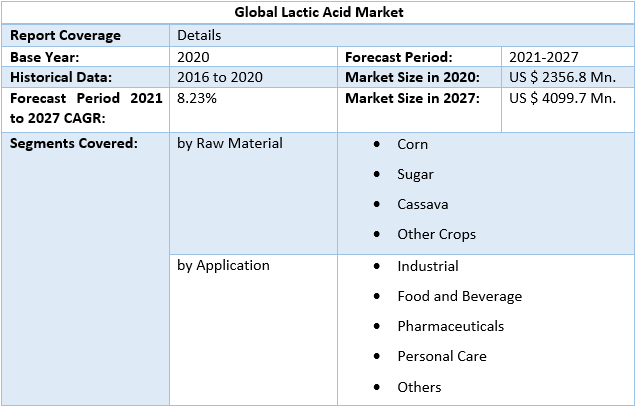This screenshot has height=411, width=639.
Task: Select the by Application cell
Action: tap(223, 265)
